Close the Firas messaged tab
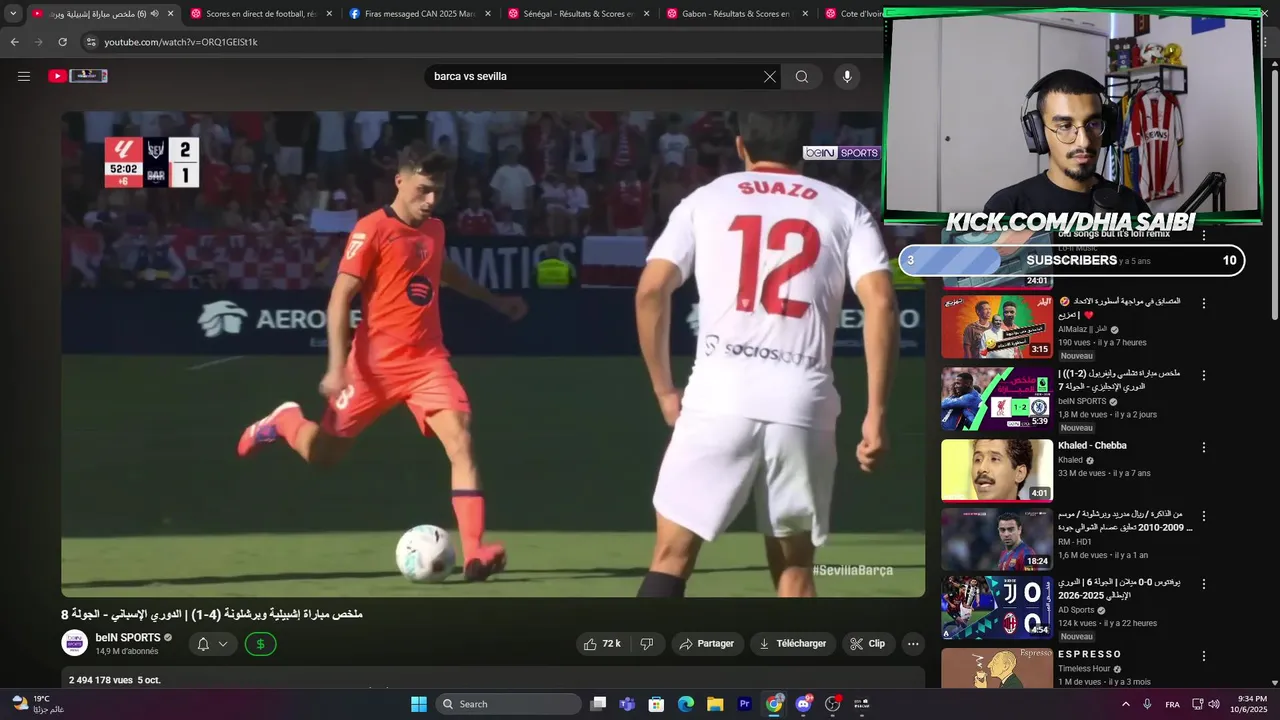 coord(488,14)
